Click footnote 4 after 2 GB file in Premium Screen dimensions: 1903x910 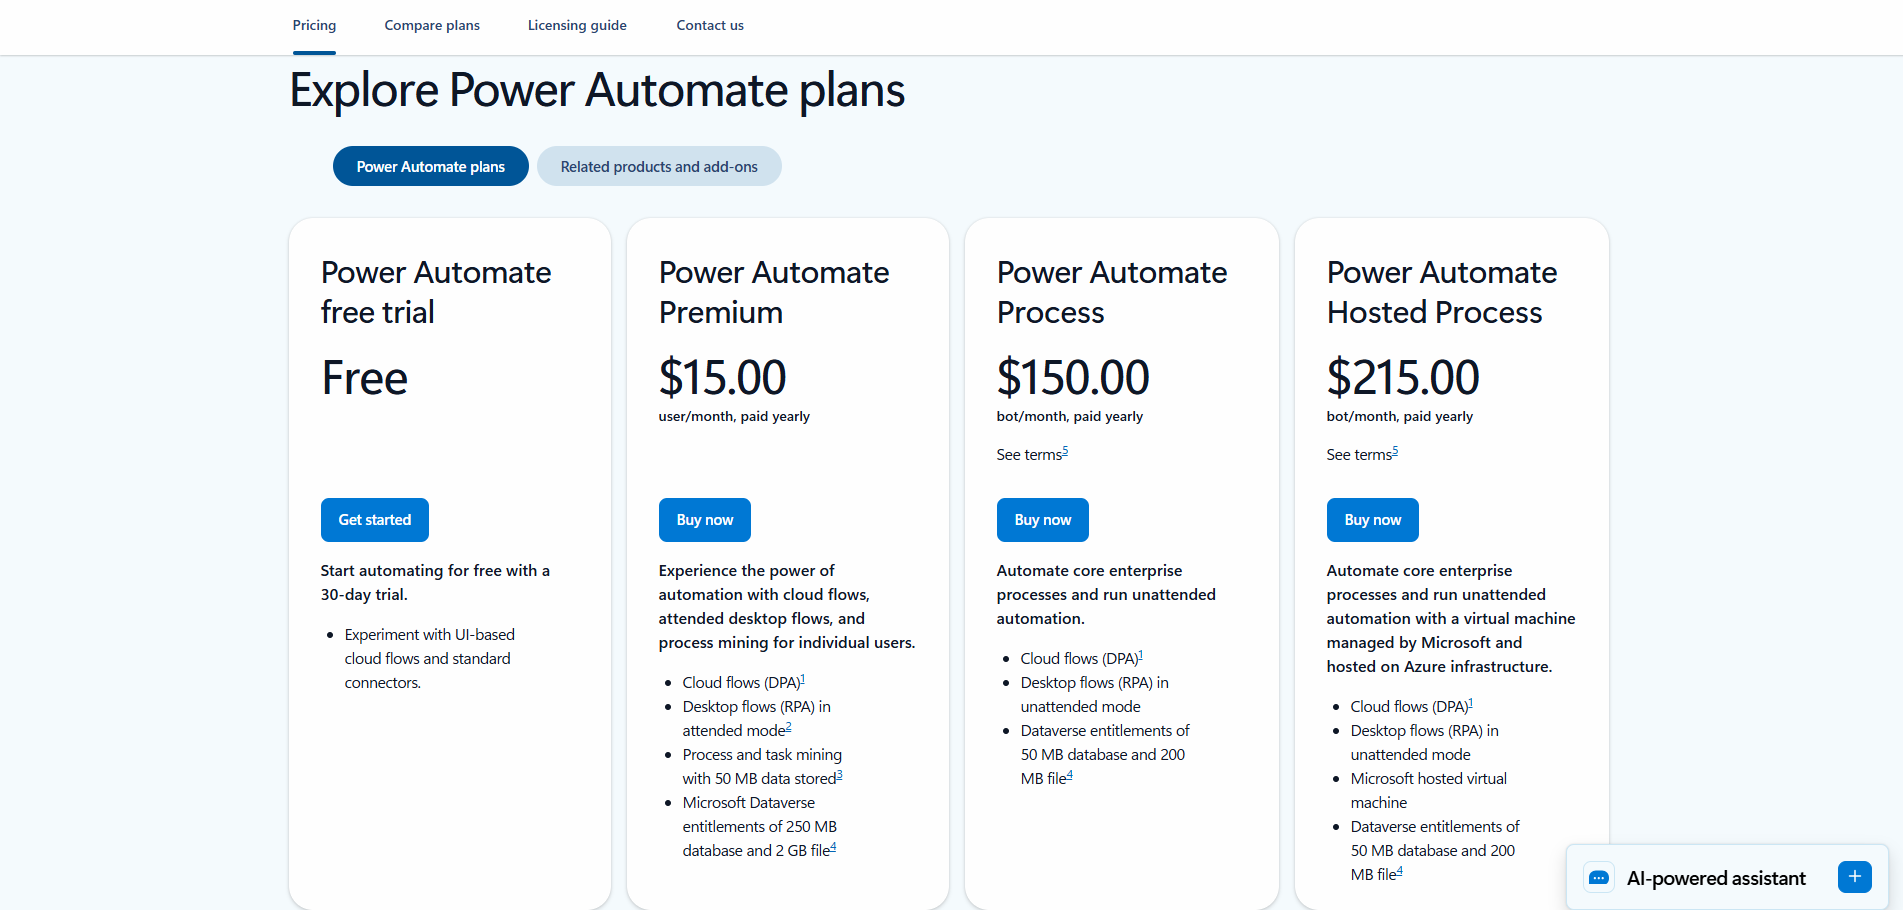coord(833,845)
